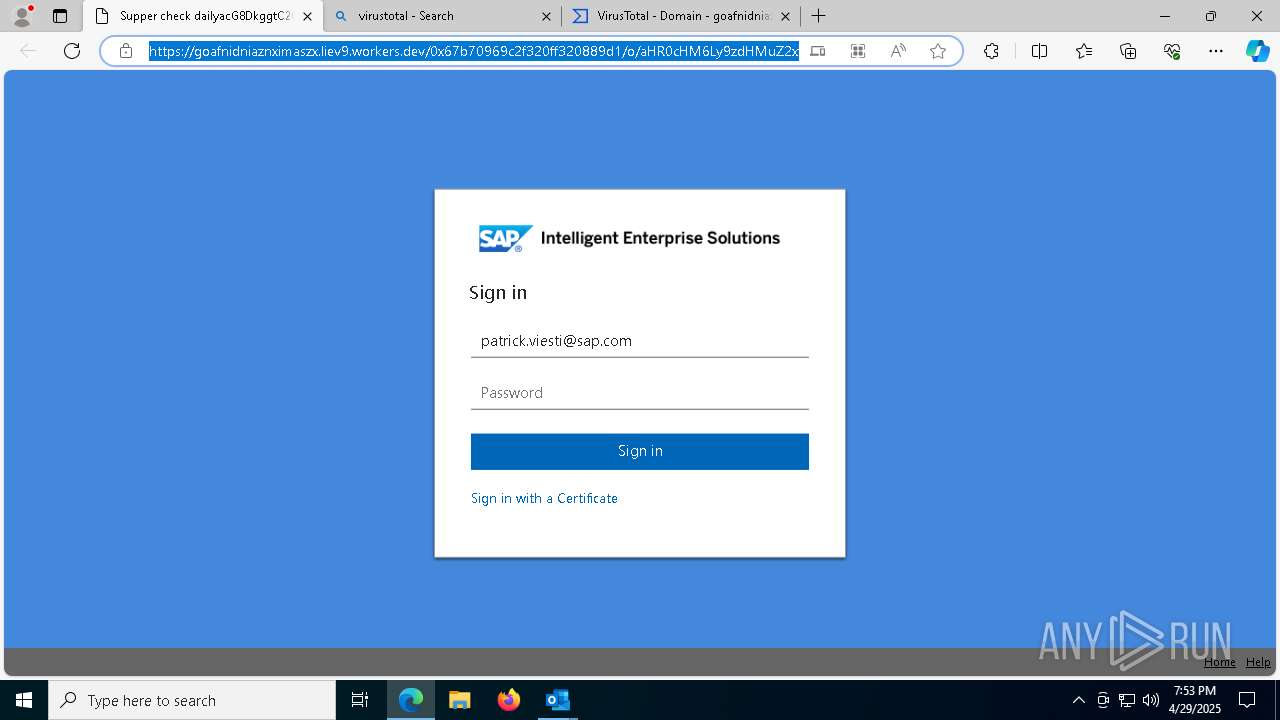Viewport: 1280px width, 720px height.
Task: Open Windows Start menu
Action: (x=24, y=700)
